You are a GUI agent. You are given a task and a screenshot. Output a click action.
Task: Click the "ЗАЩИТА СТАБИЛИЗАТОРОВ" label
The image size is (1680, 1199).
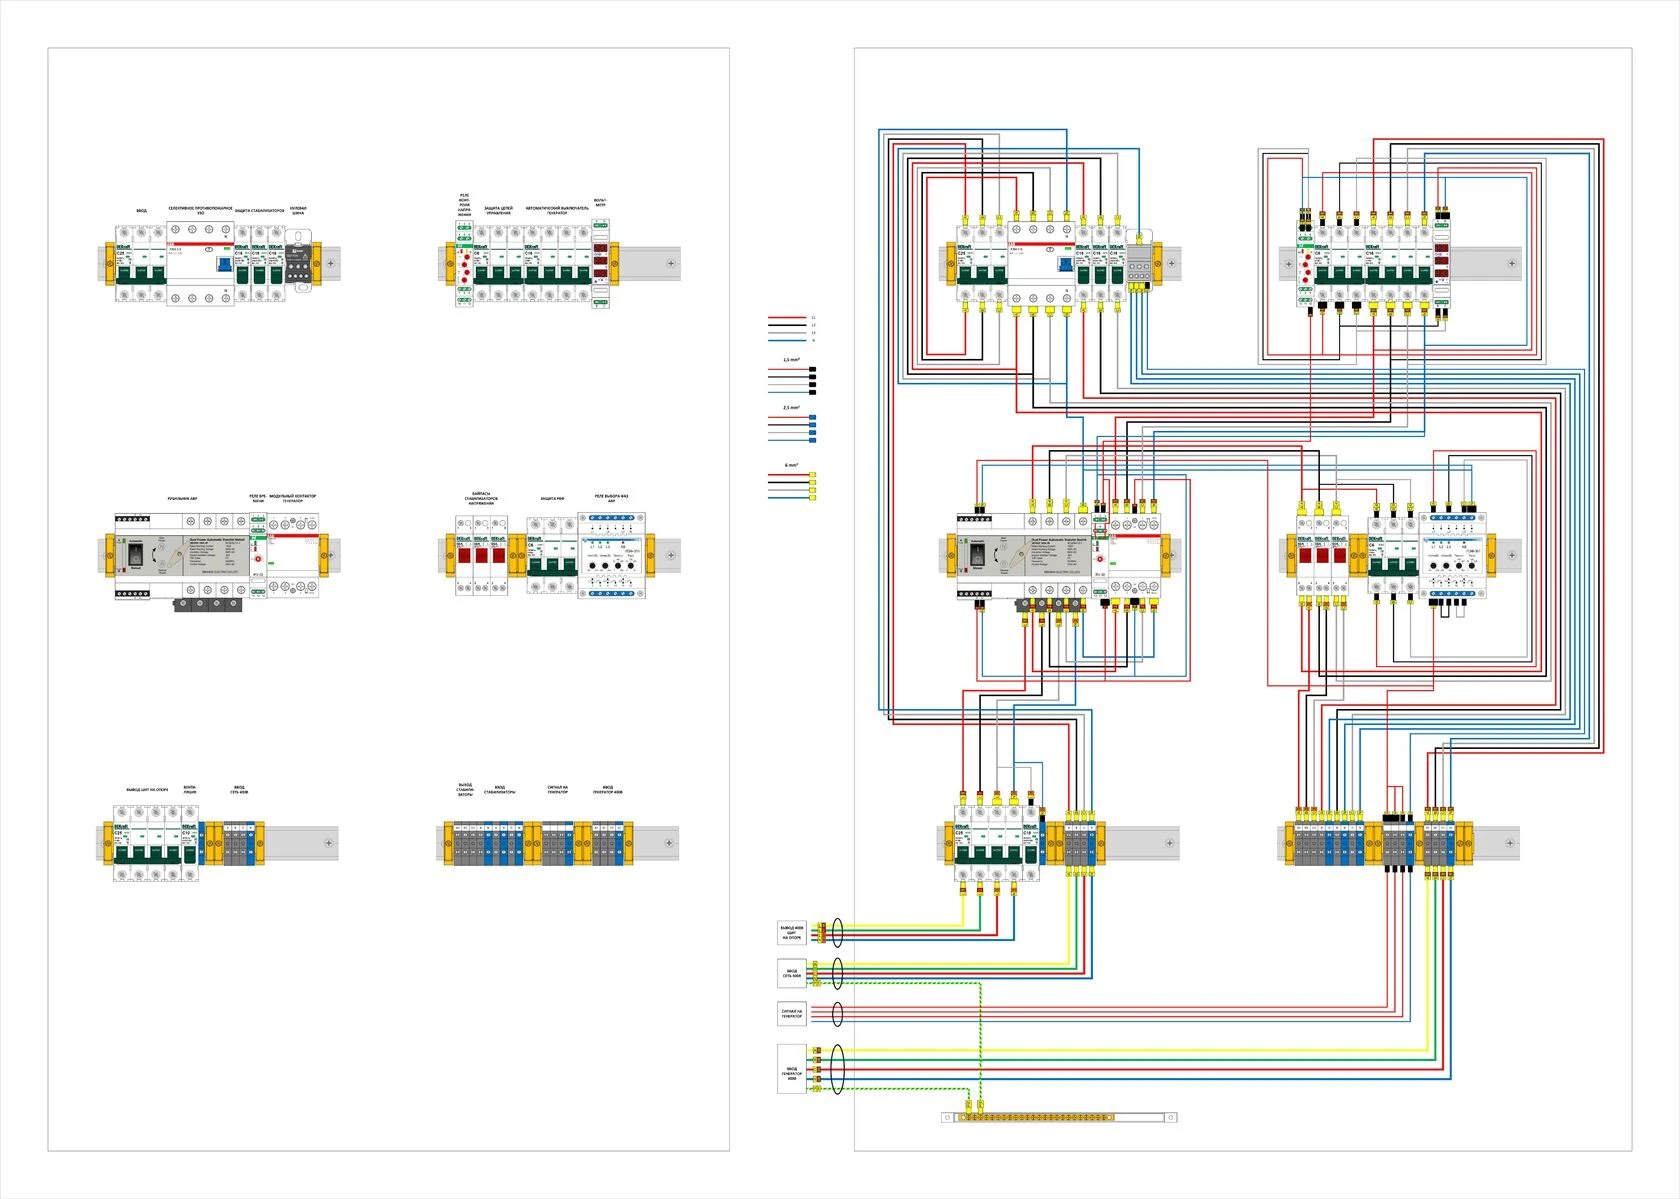(x=260, y=211)
